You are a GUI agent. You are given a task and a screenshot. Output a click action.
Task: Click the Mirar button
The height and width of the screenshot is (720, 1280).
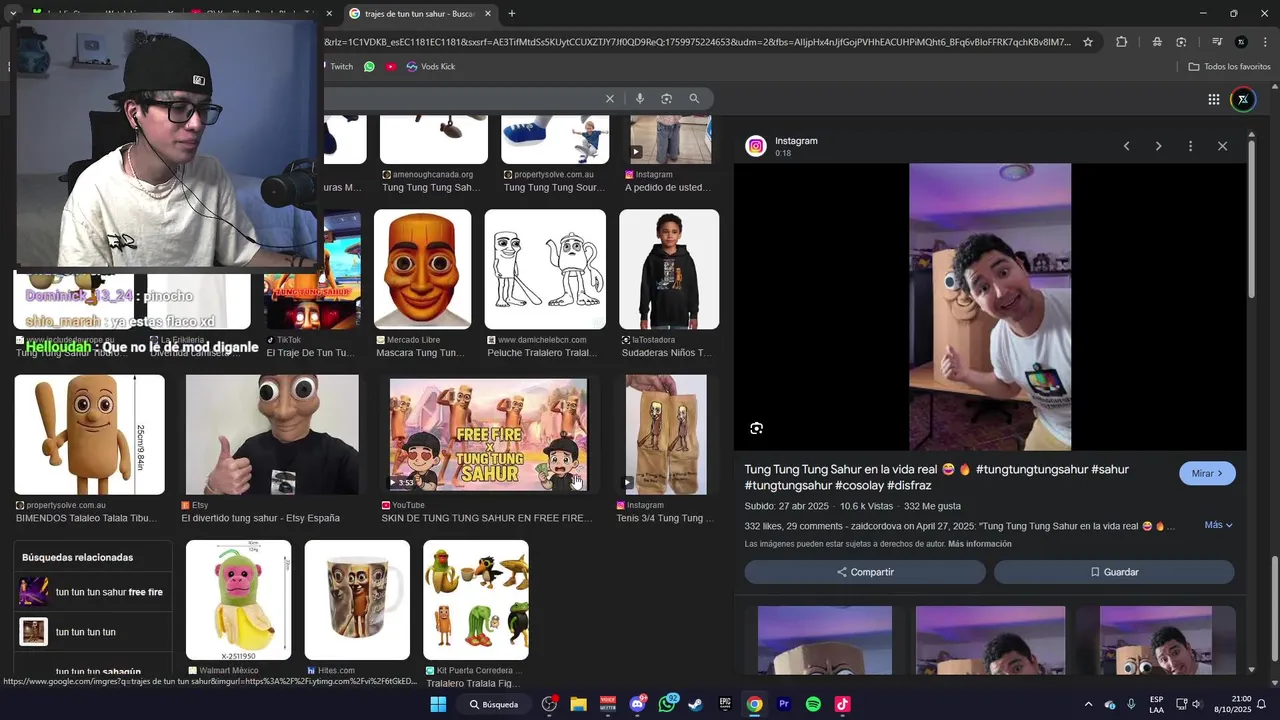pos(1207,473)
